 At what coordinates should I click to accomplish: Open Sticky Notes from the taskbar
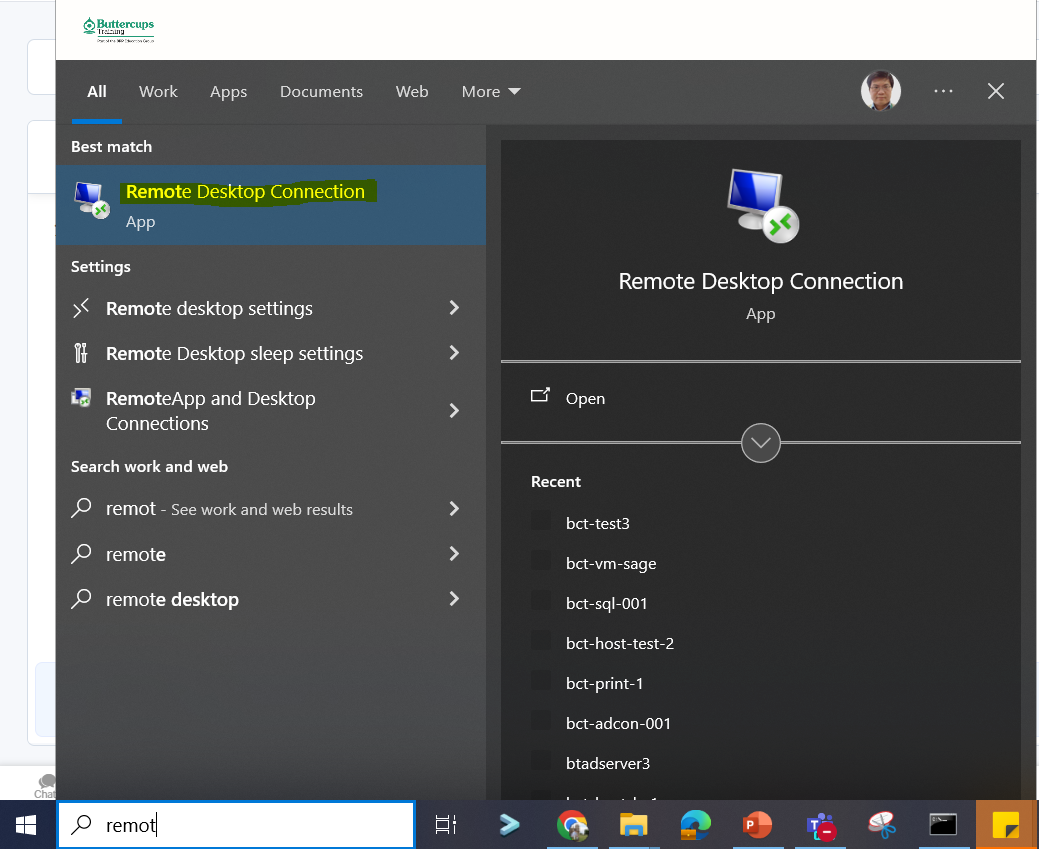click(x=1005, y=825)
